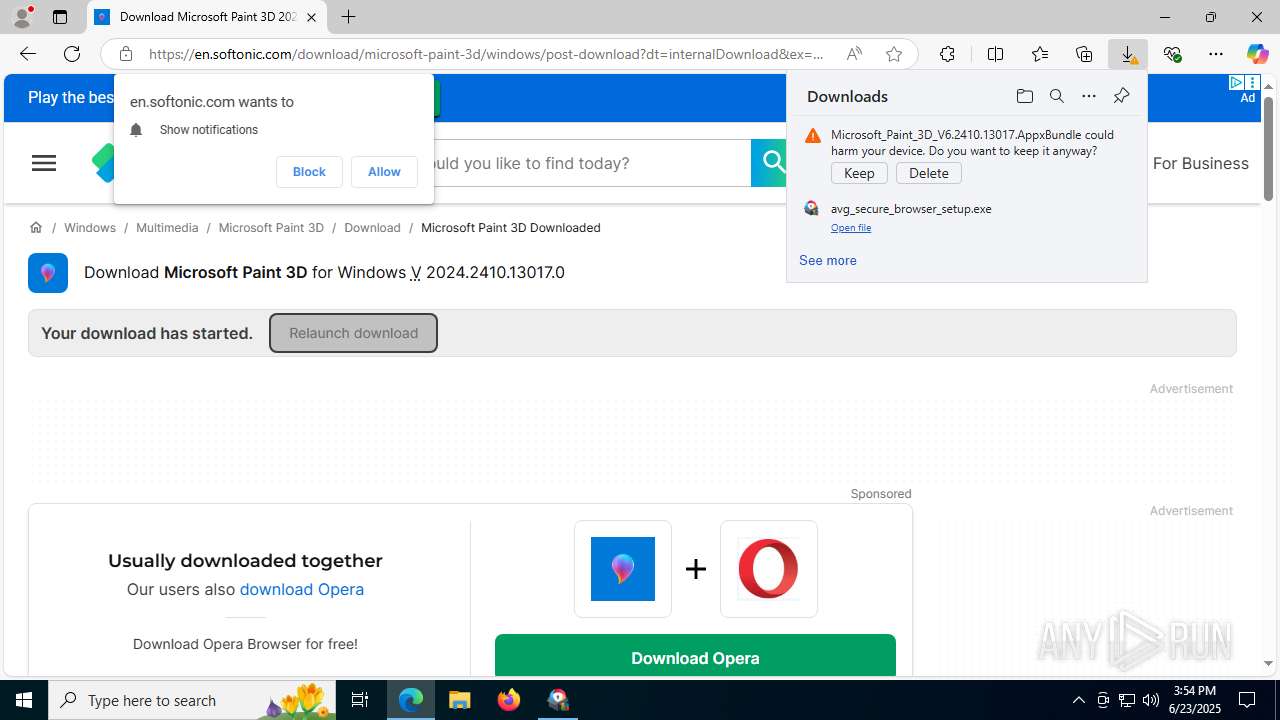
Task: Open the Windows breadcrumb link
Action: [x=90, y=228]
